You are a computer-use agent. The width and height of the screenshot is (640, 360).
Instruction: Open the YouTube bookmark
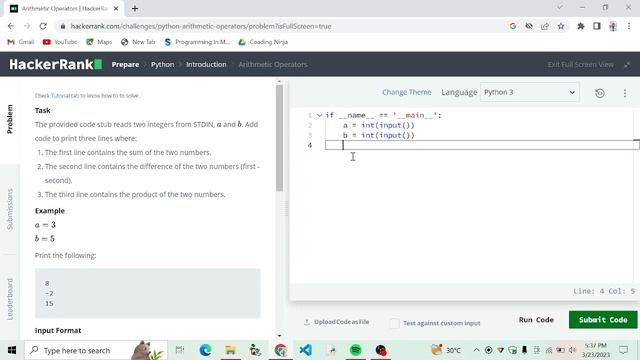[x=60, y=42]
